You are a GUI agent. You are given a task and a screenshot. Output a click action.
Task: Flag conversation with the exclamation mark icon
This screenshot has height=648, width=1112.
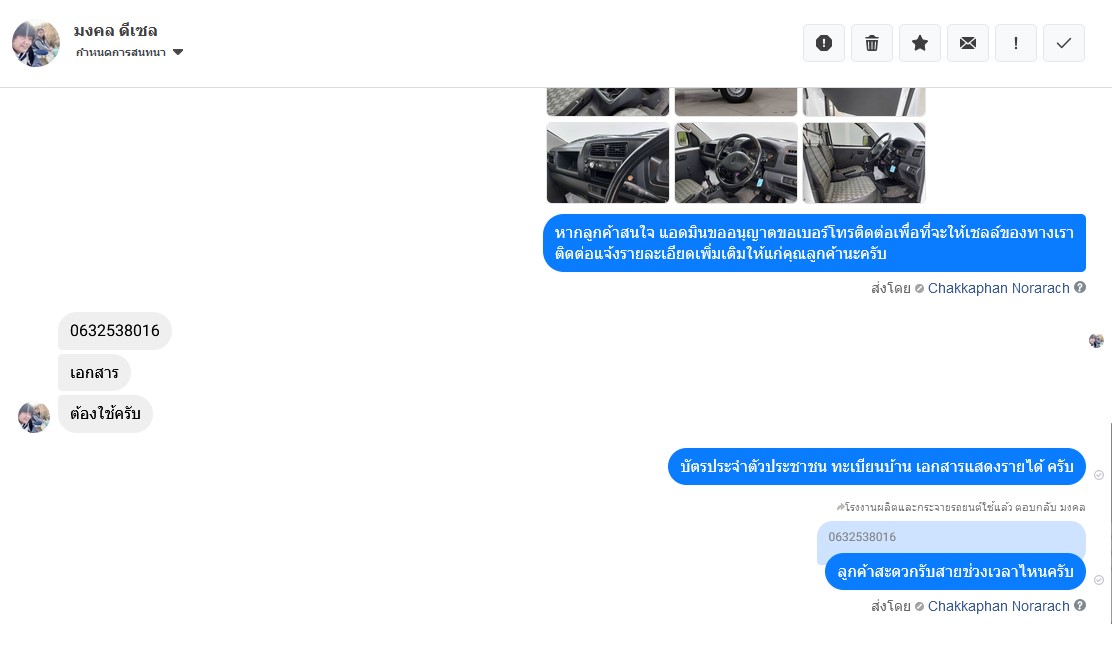[1016, 43]
